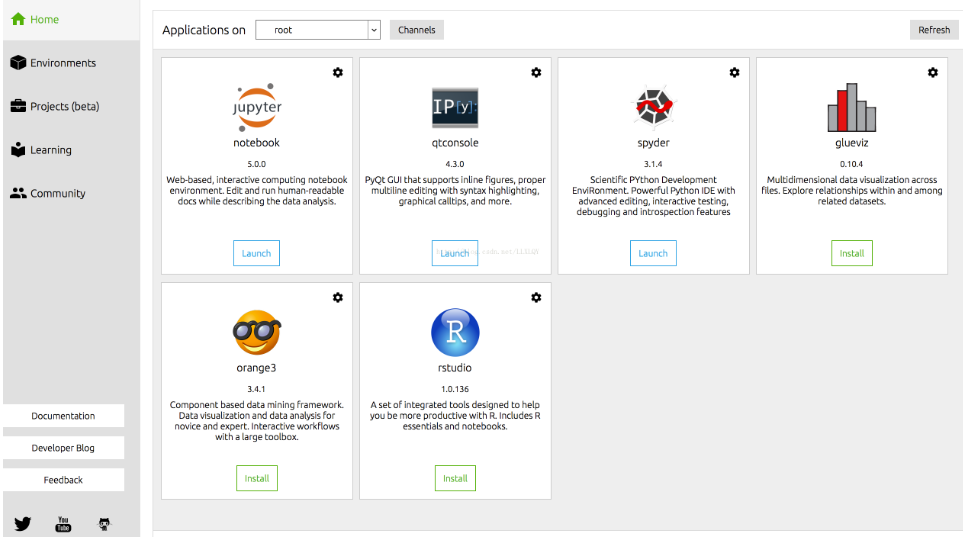The height and width of the screenshot is (541, 963).
Task: Click the Jupyter notebook logo
Action: click(257, 107)
